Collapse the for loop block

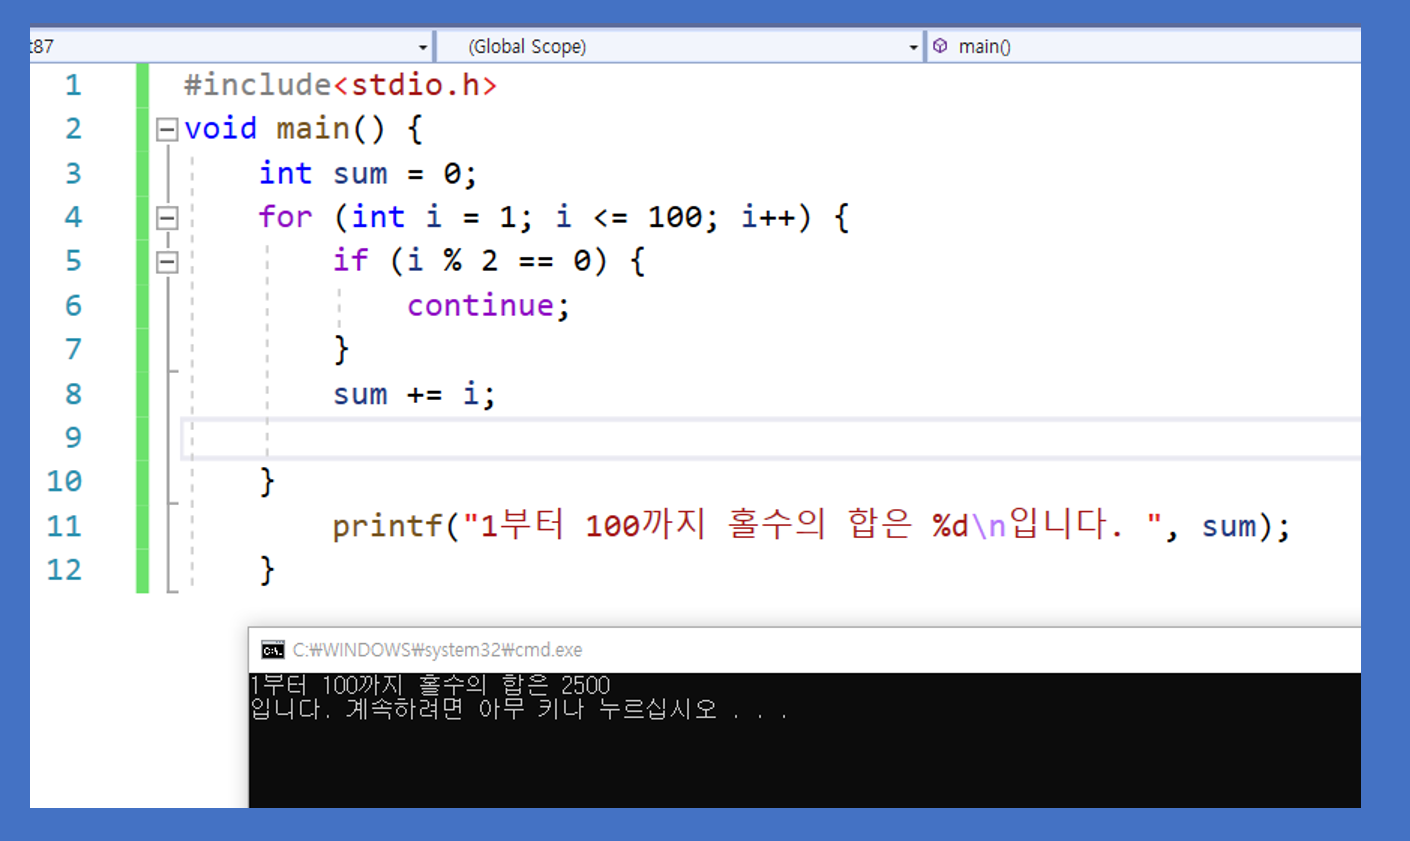pyautogui.click(x=167, y=217)
